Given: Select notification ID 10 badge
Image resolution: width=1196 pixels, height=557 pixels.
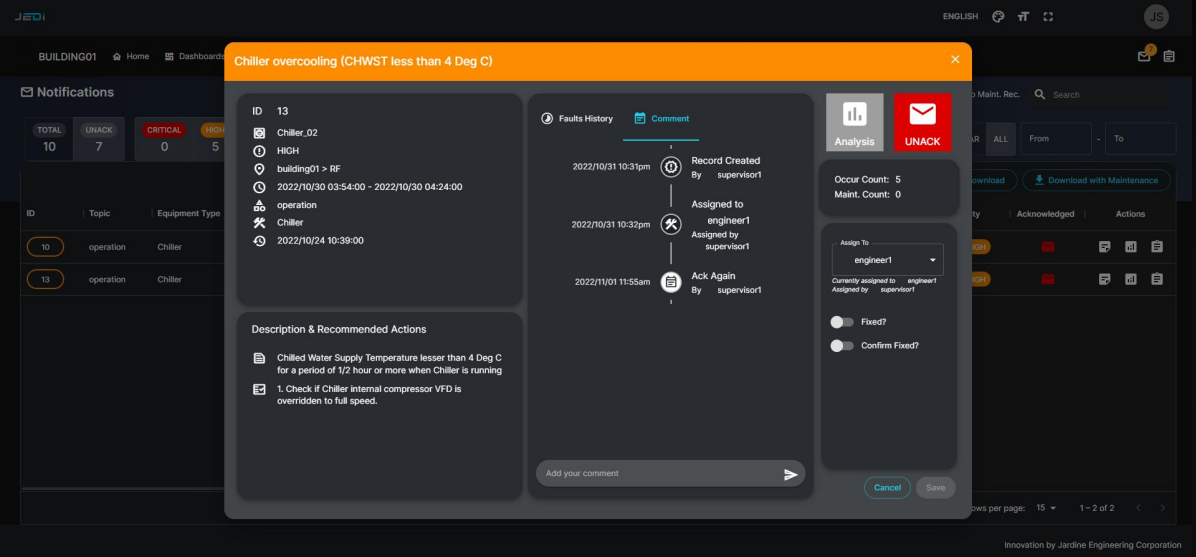Looking at the screenshot, I should point(45,247).
